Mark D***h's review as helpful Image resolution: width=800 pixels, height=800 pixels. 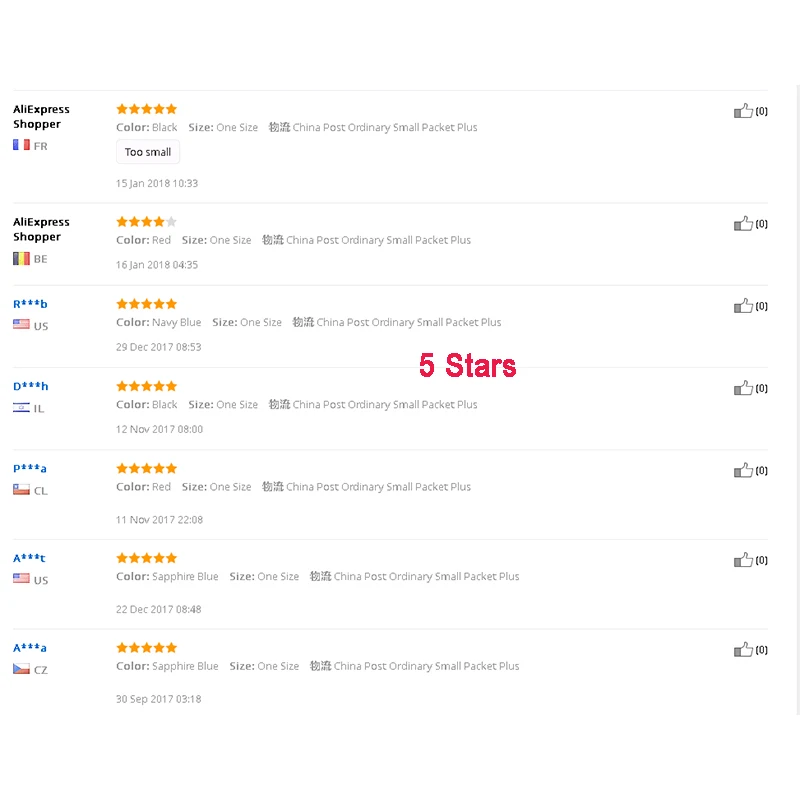click(743, 388)
